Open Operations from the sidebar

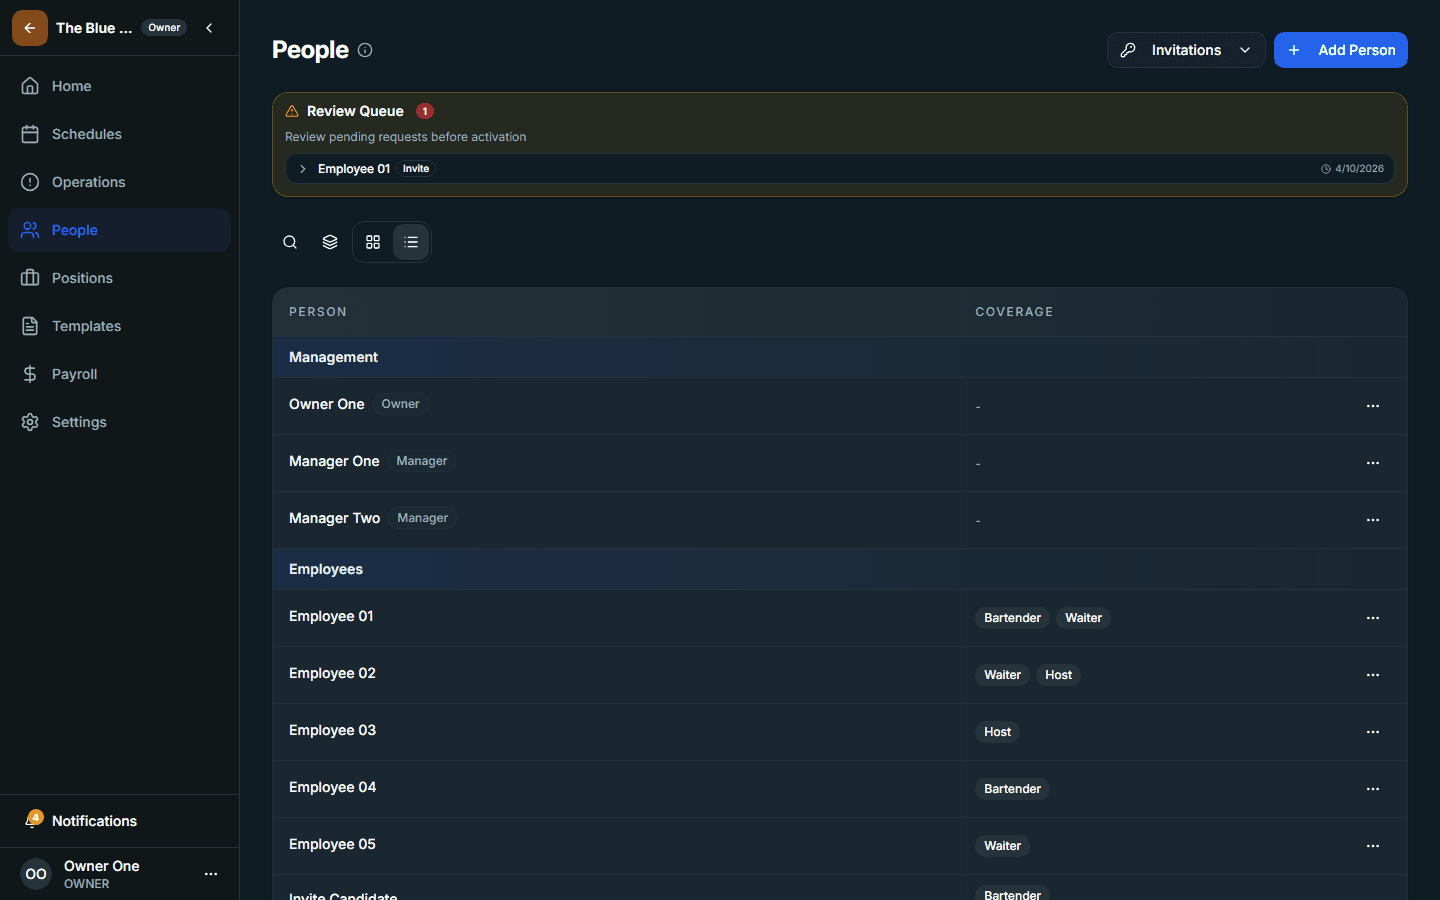point(119,182)
